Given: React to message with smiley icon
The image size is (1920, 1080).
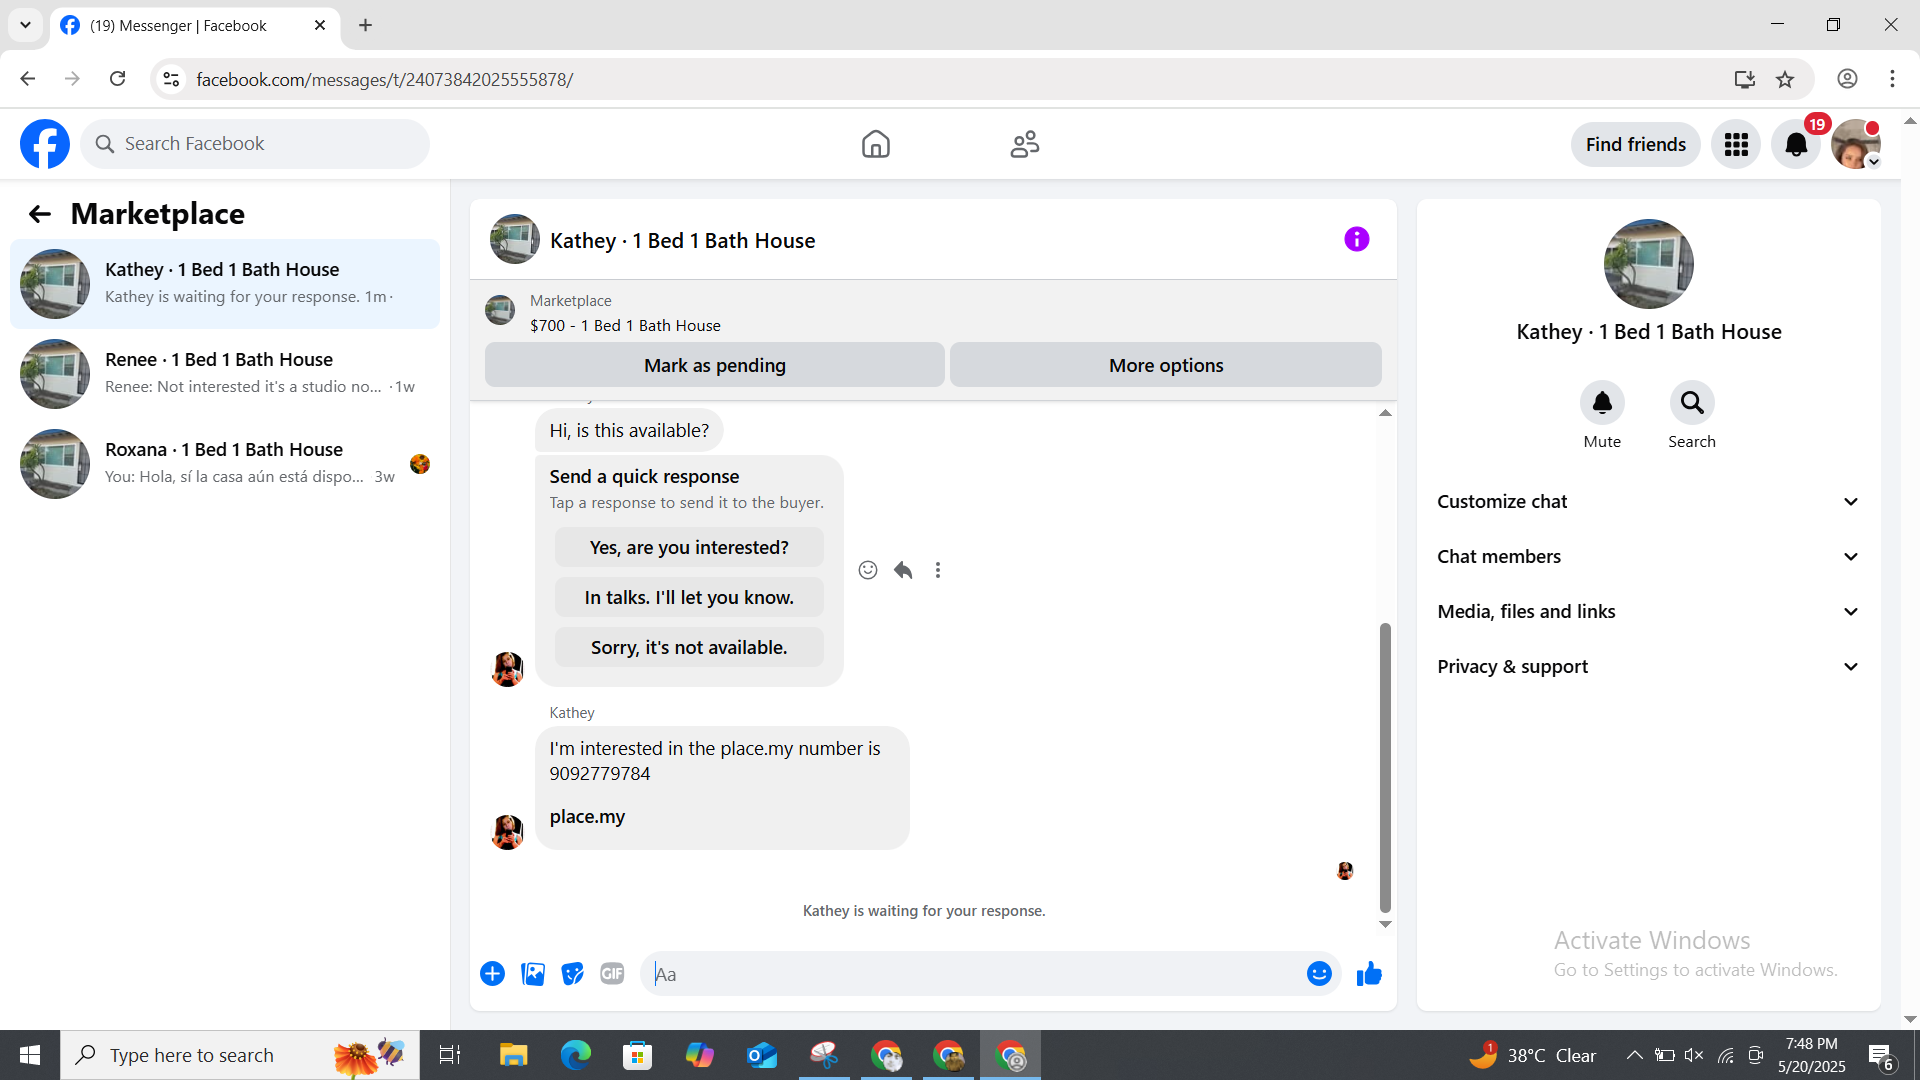Looking at the screenshot, I should click(868, 570).
